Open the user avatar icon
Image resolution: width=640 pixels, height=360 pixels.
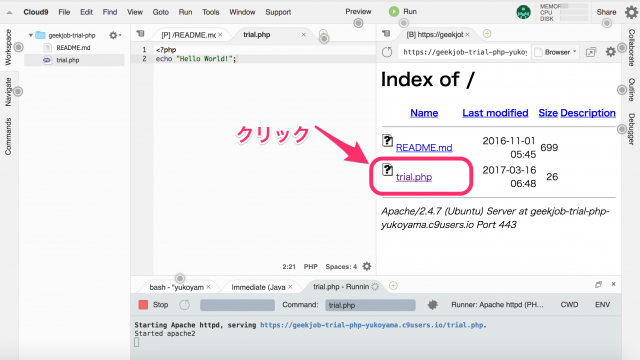coord(524,12)
